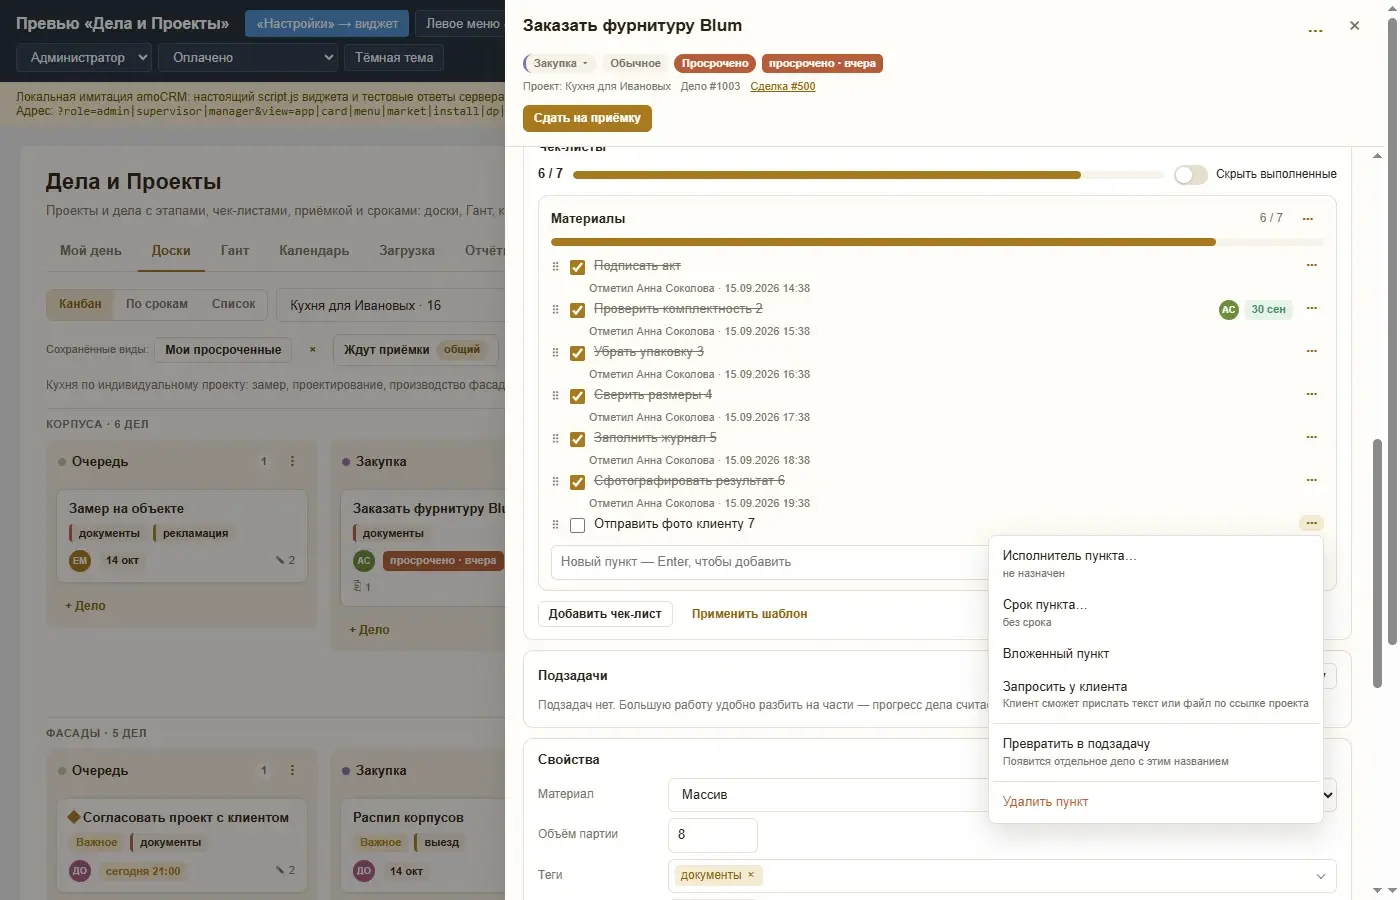The image size is (1400, 900).
Task: Open the options menu for «Проверить комплектность 2»
Action: 1311,308
